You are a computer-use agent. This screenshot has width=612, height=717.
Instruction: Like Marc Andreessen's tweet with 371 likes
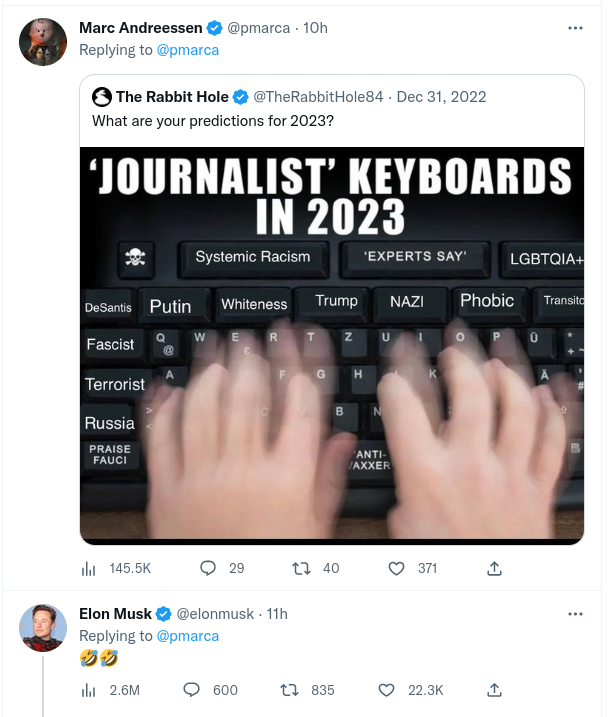(396, 568)
